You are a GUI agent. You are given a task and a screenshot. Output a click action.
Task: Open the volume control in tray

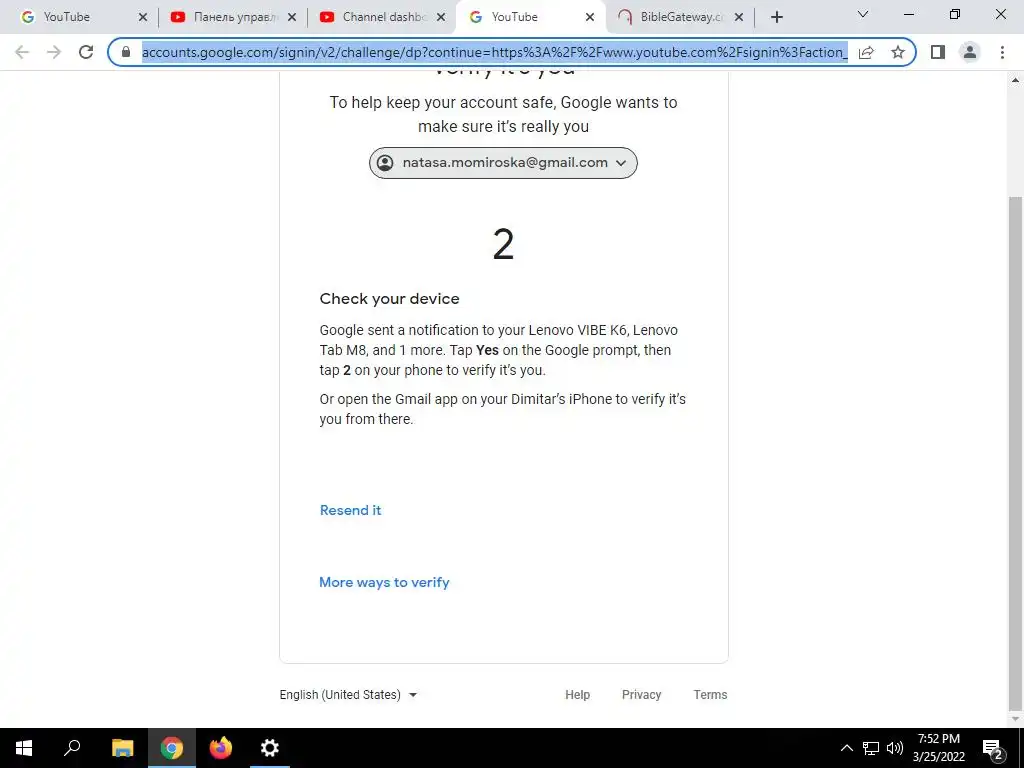(895, 748)
